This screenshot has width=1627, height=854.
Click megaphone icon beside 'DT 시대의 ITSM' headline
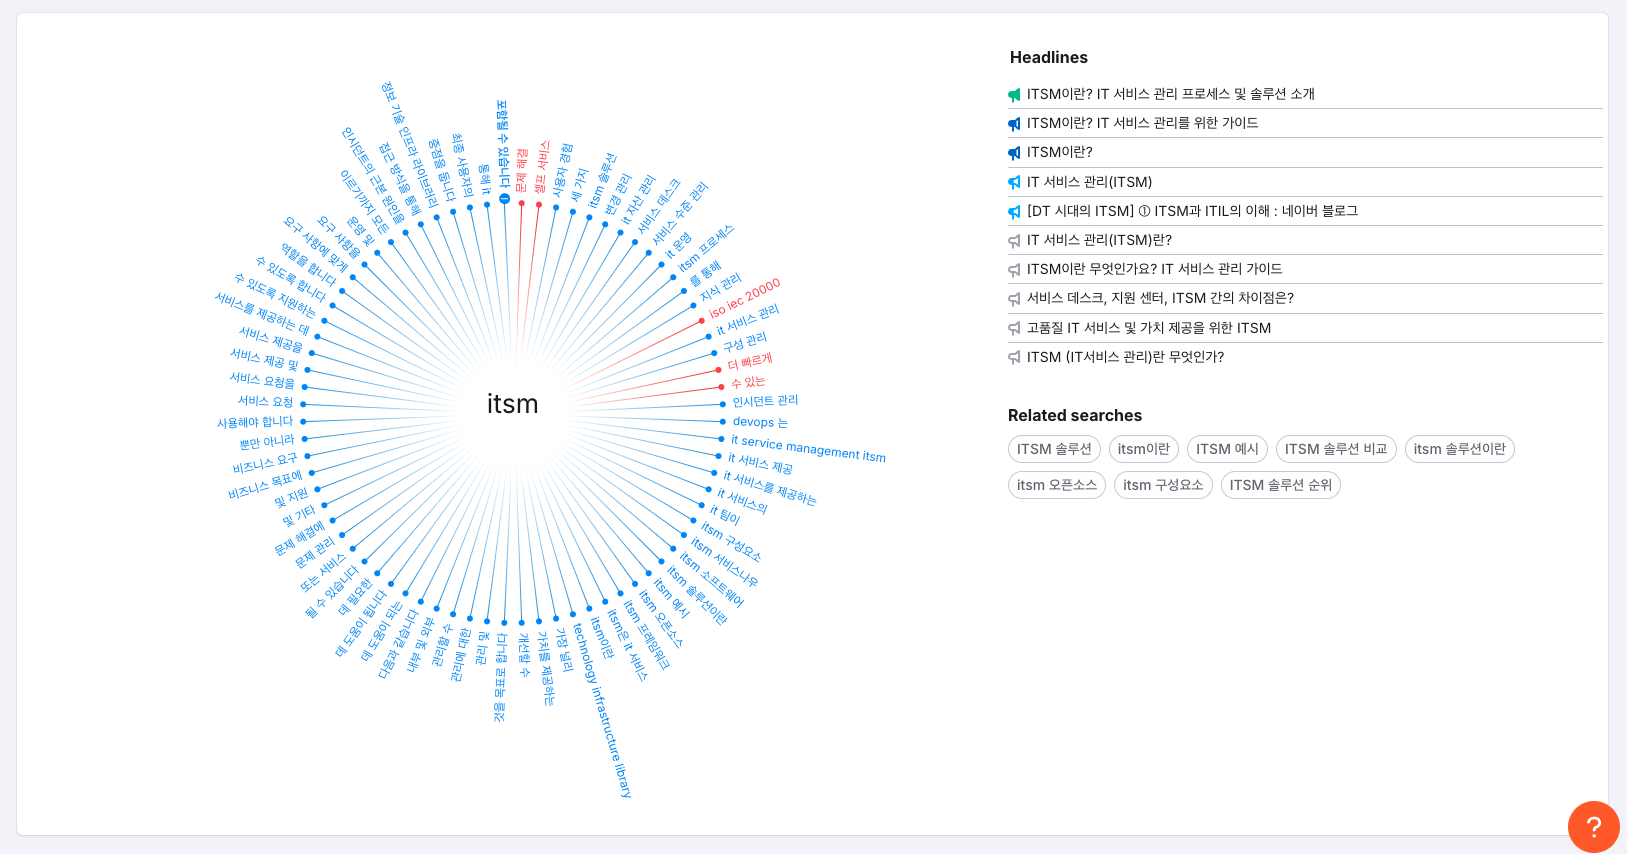pyautogui.click(x=1014, y=212)
